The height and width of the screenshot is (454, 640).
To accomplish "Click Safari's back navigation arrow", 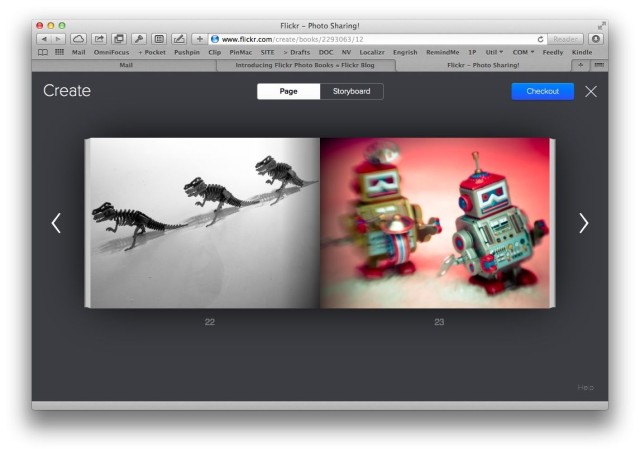I will pos(43,38).
